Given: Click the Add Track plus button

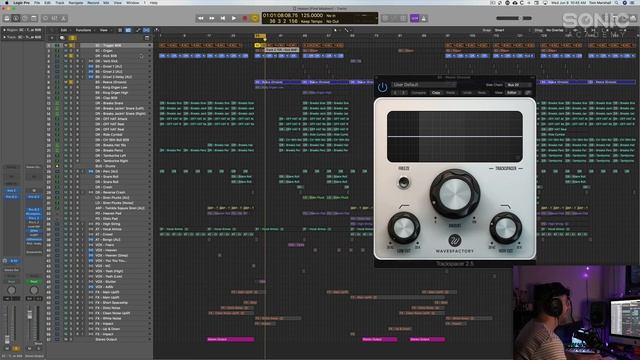Looking at the screenshot, I should (x=52, y=38).
